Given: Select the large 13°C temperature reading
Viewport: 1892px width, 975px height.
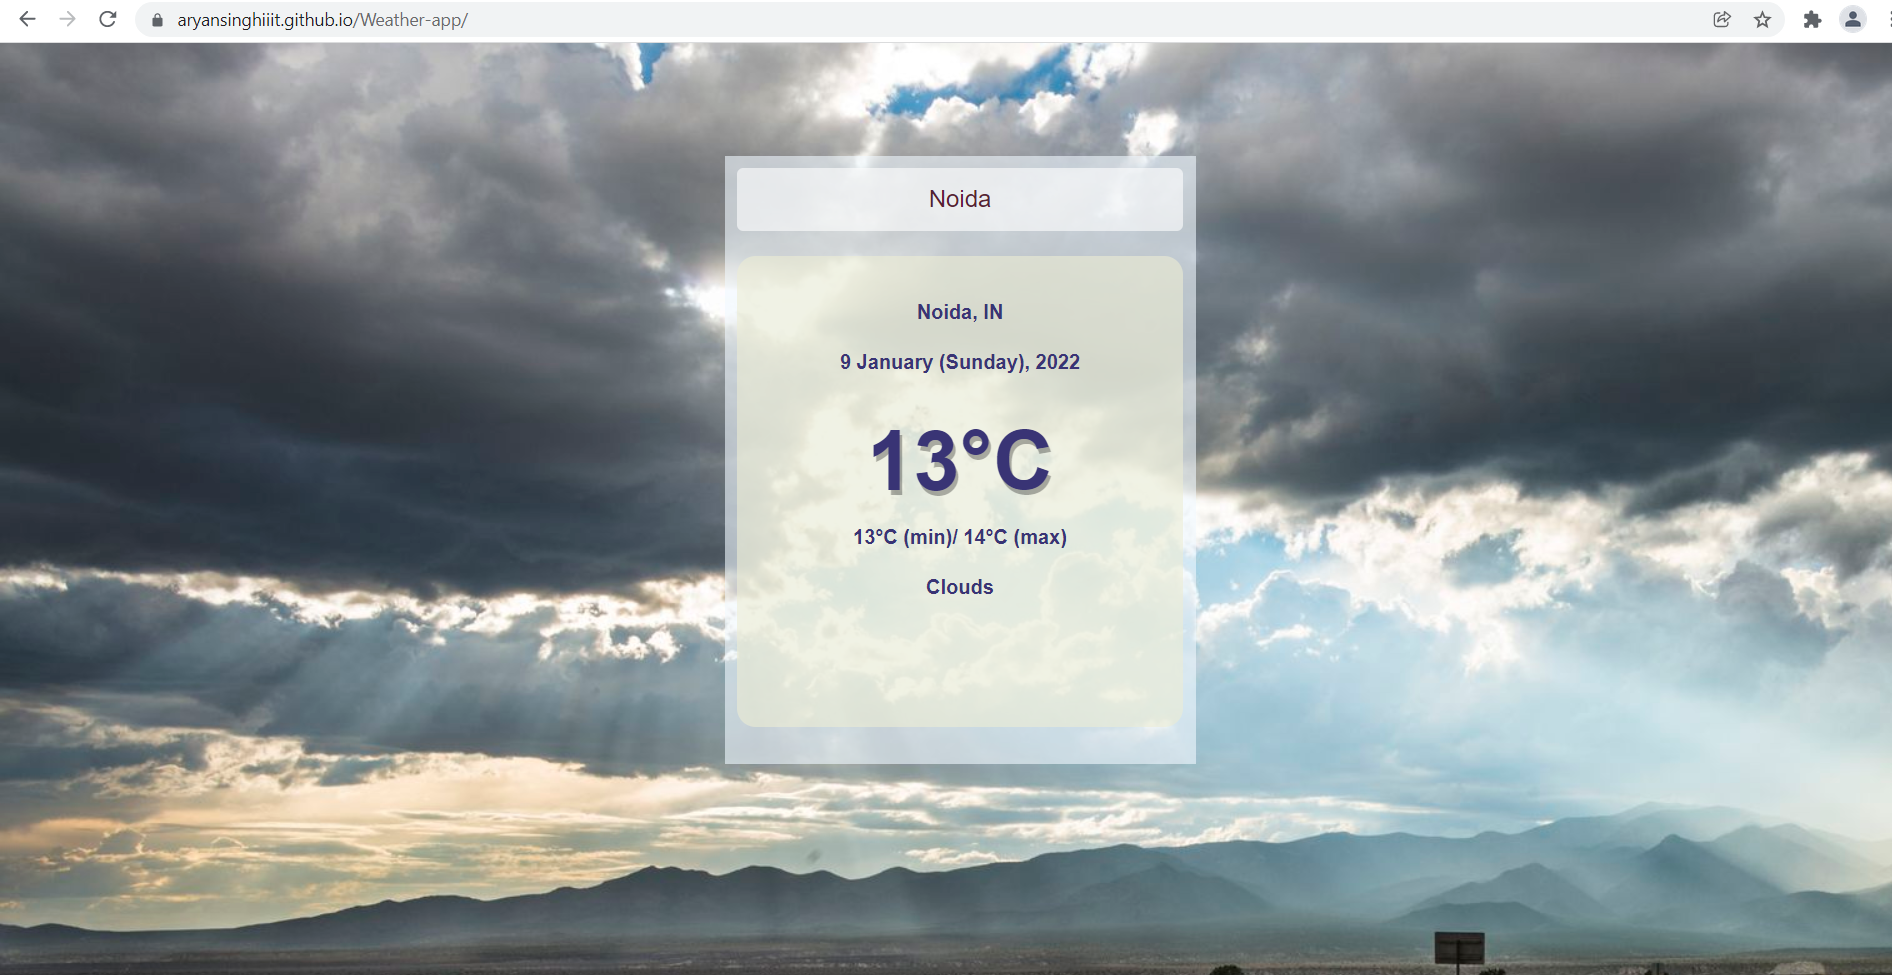Looking at the screenshot, I should pyautogui.click(x=961, y=461).
